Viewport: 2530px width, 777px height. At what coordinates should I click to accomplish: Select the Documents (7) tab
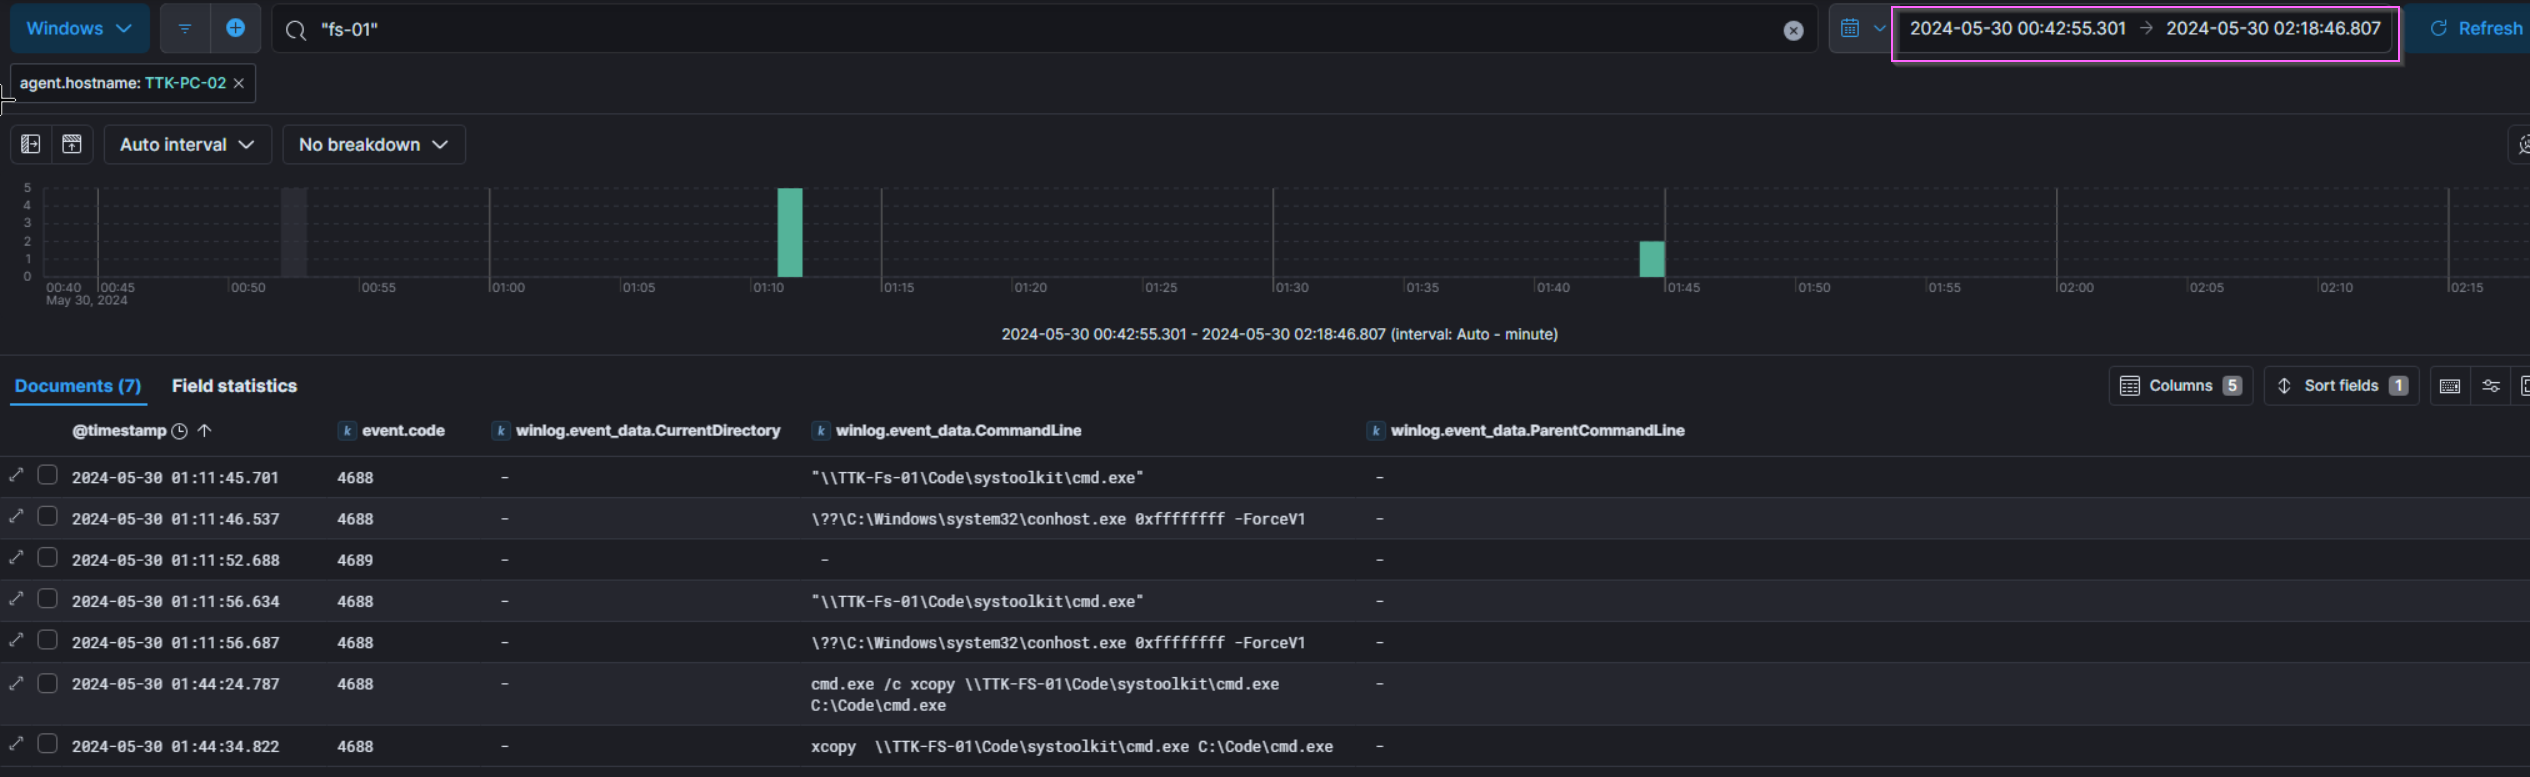click(78, 386)
